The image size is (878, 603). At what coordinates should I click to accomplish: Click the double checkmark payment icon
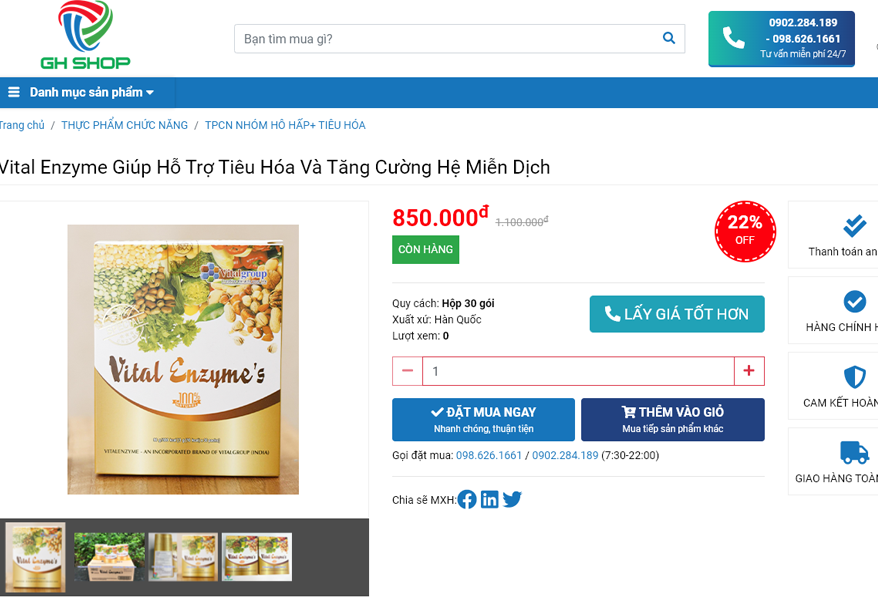pos(854,226)
